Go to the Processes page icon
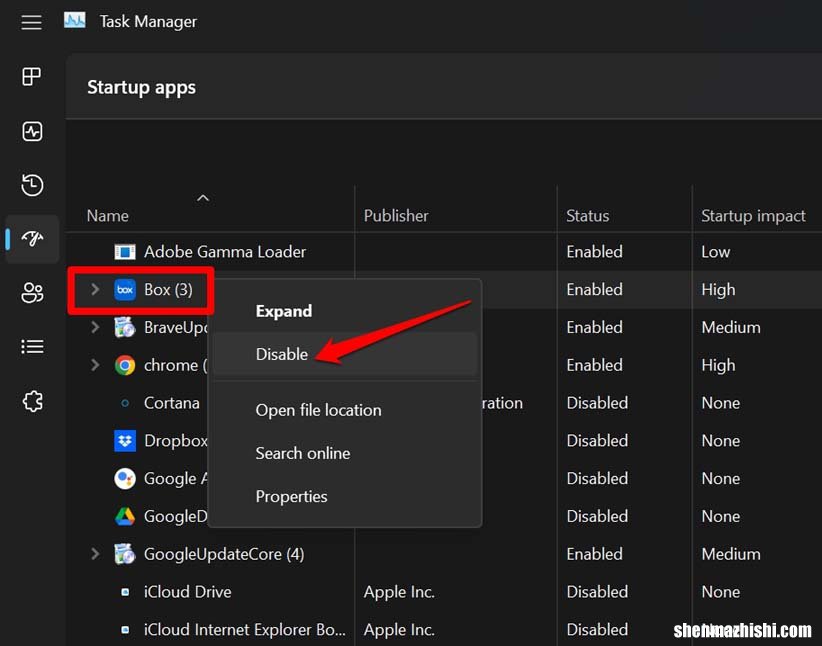 (x=32, y=77)
